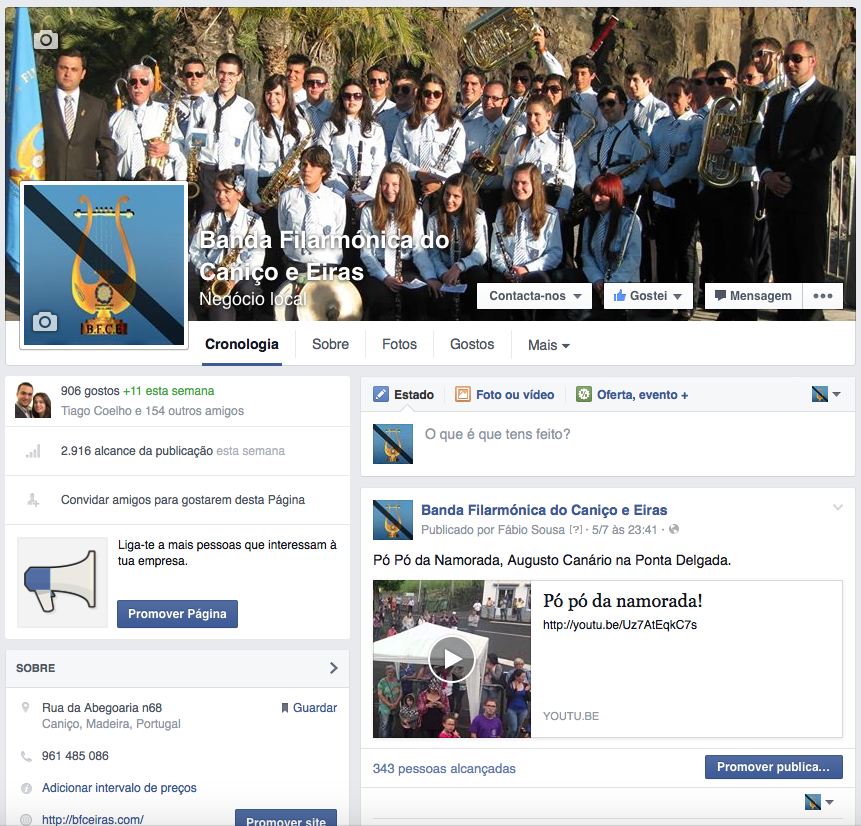Click the Foto ou vídeo icon
This screenshot has width=861, height=826.
tap(462, 395)
